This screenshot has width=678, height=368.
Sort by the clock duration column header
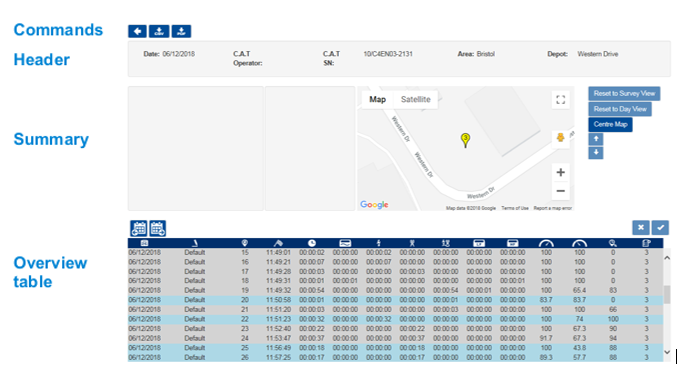312,243
